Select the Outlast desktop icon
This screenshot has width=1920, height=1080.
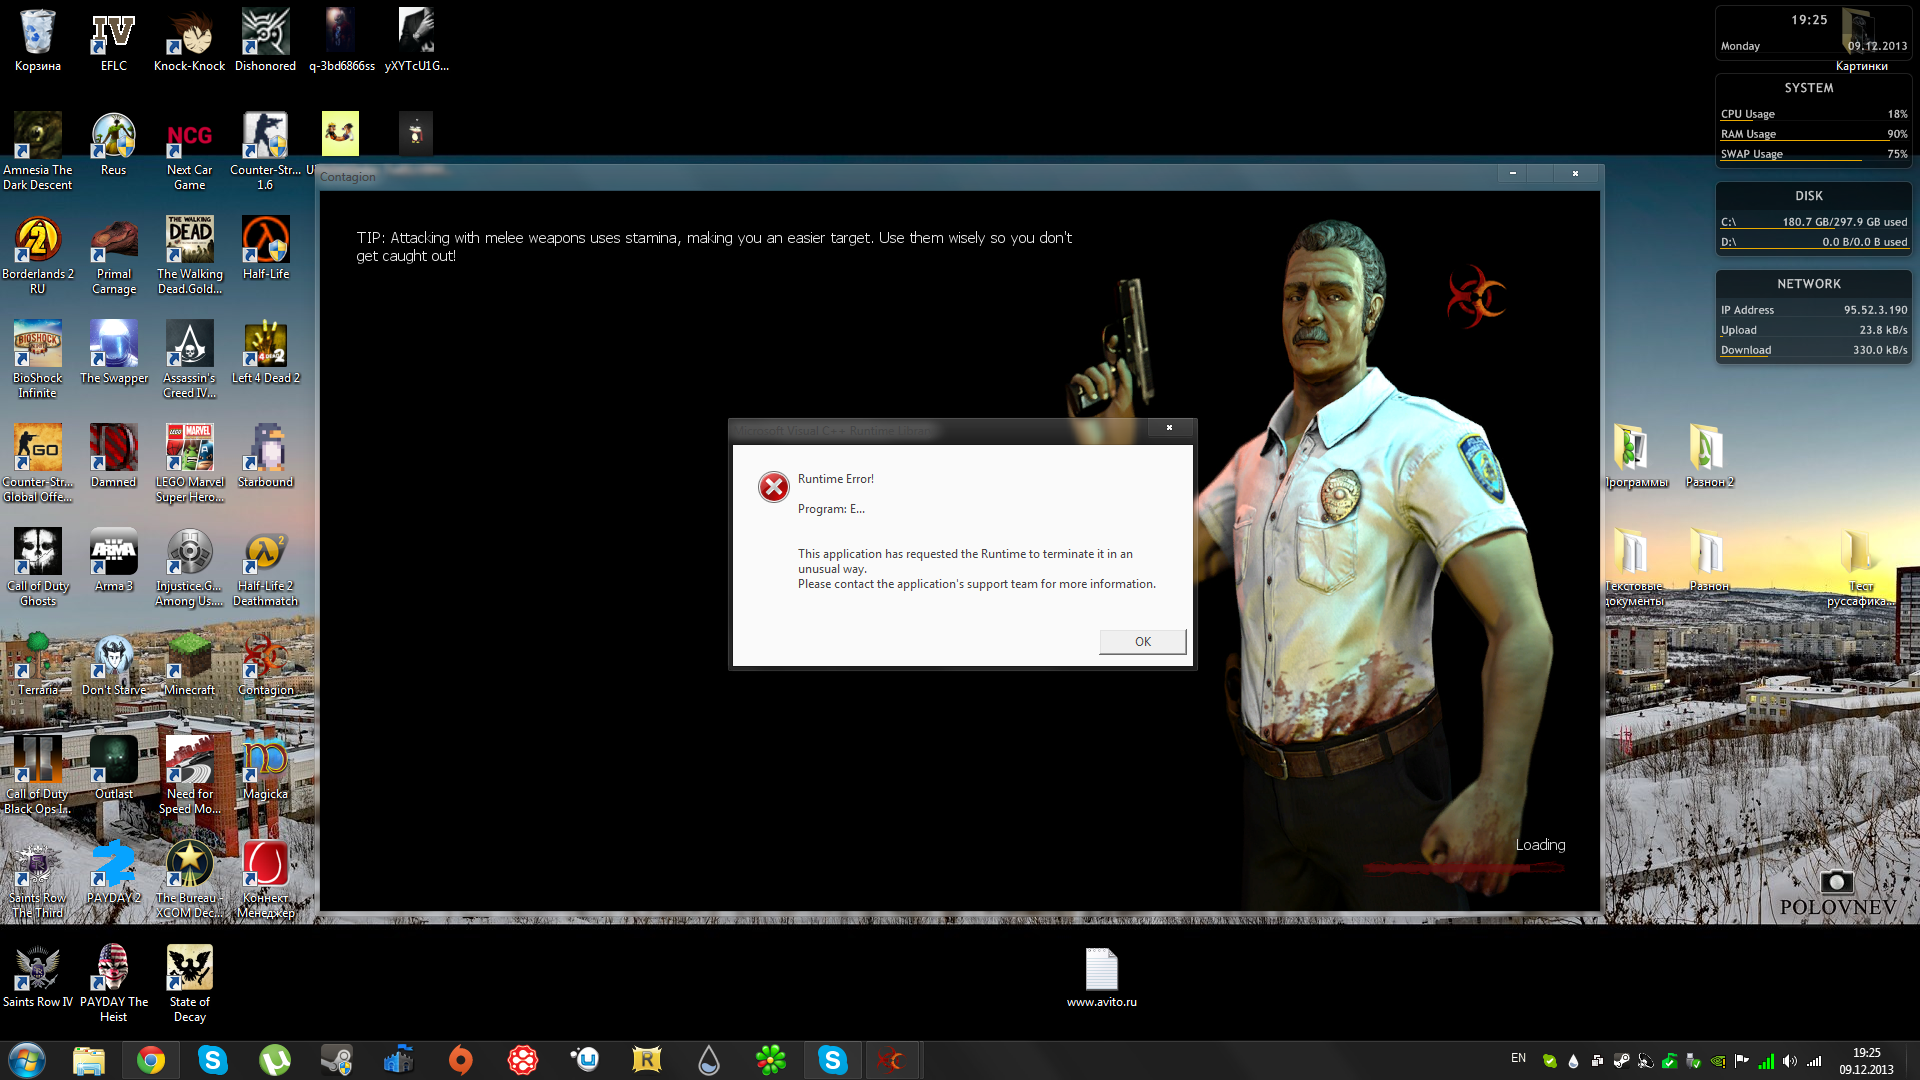tap(114, 768)
